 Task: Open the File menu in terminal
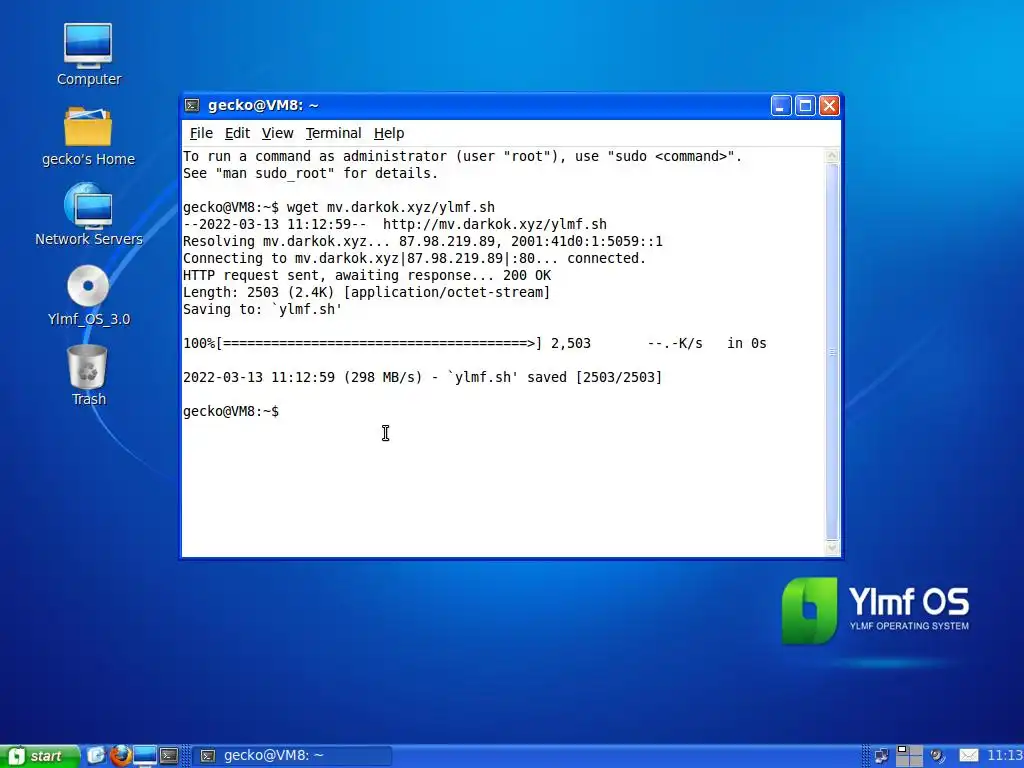201,133
